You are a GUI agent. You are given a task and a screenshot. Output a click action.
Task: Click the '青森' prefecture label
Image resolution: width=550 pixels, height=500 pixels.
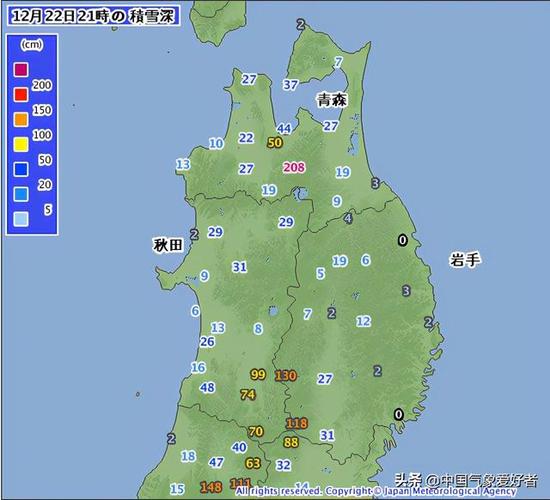(x=332, y=100)
